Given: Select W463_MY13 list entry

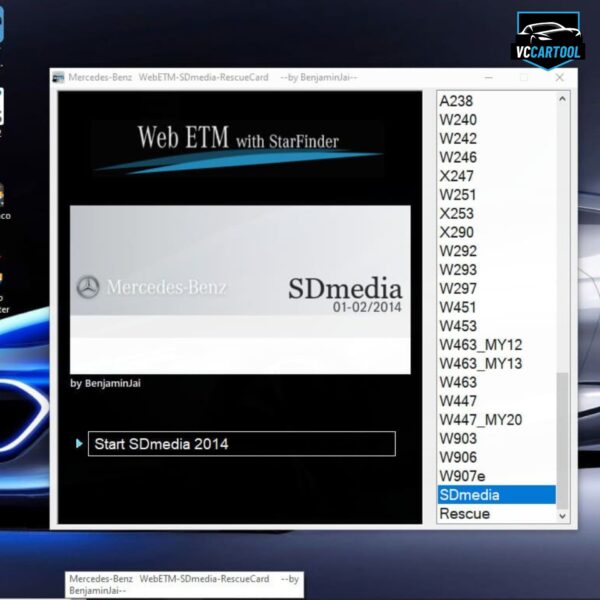Looking at the screenshot, I should (x=496, y=364).
